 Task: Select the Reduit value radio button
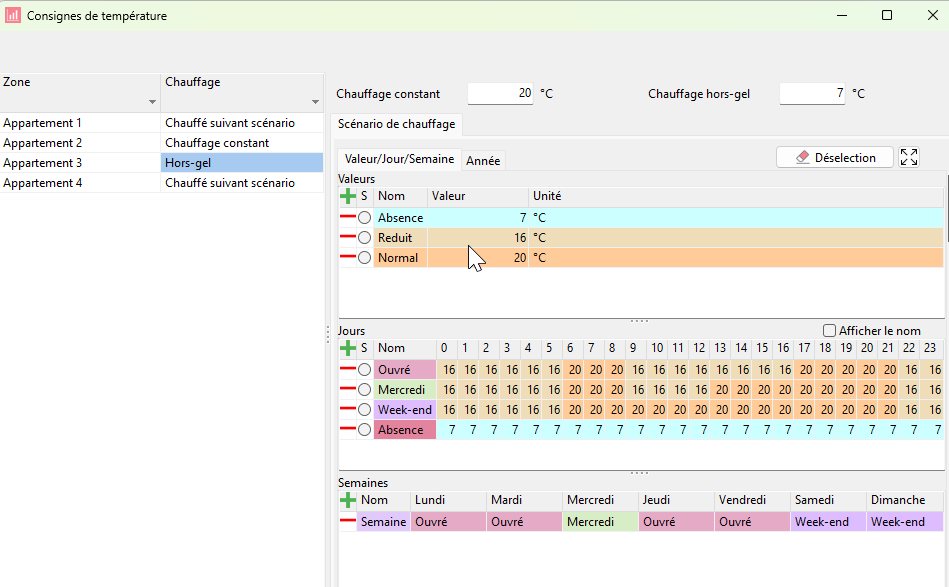point(365,238)
